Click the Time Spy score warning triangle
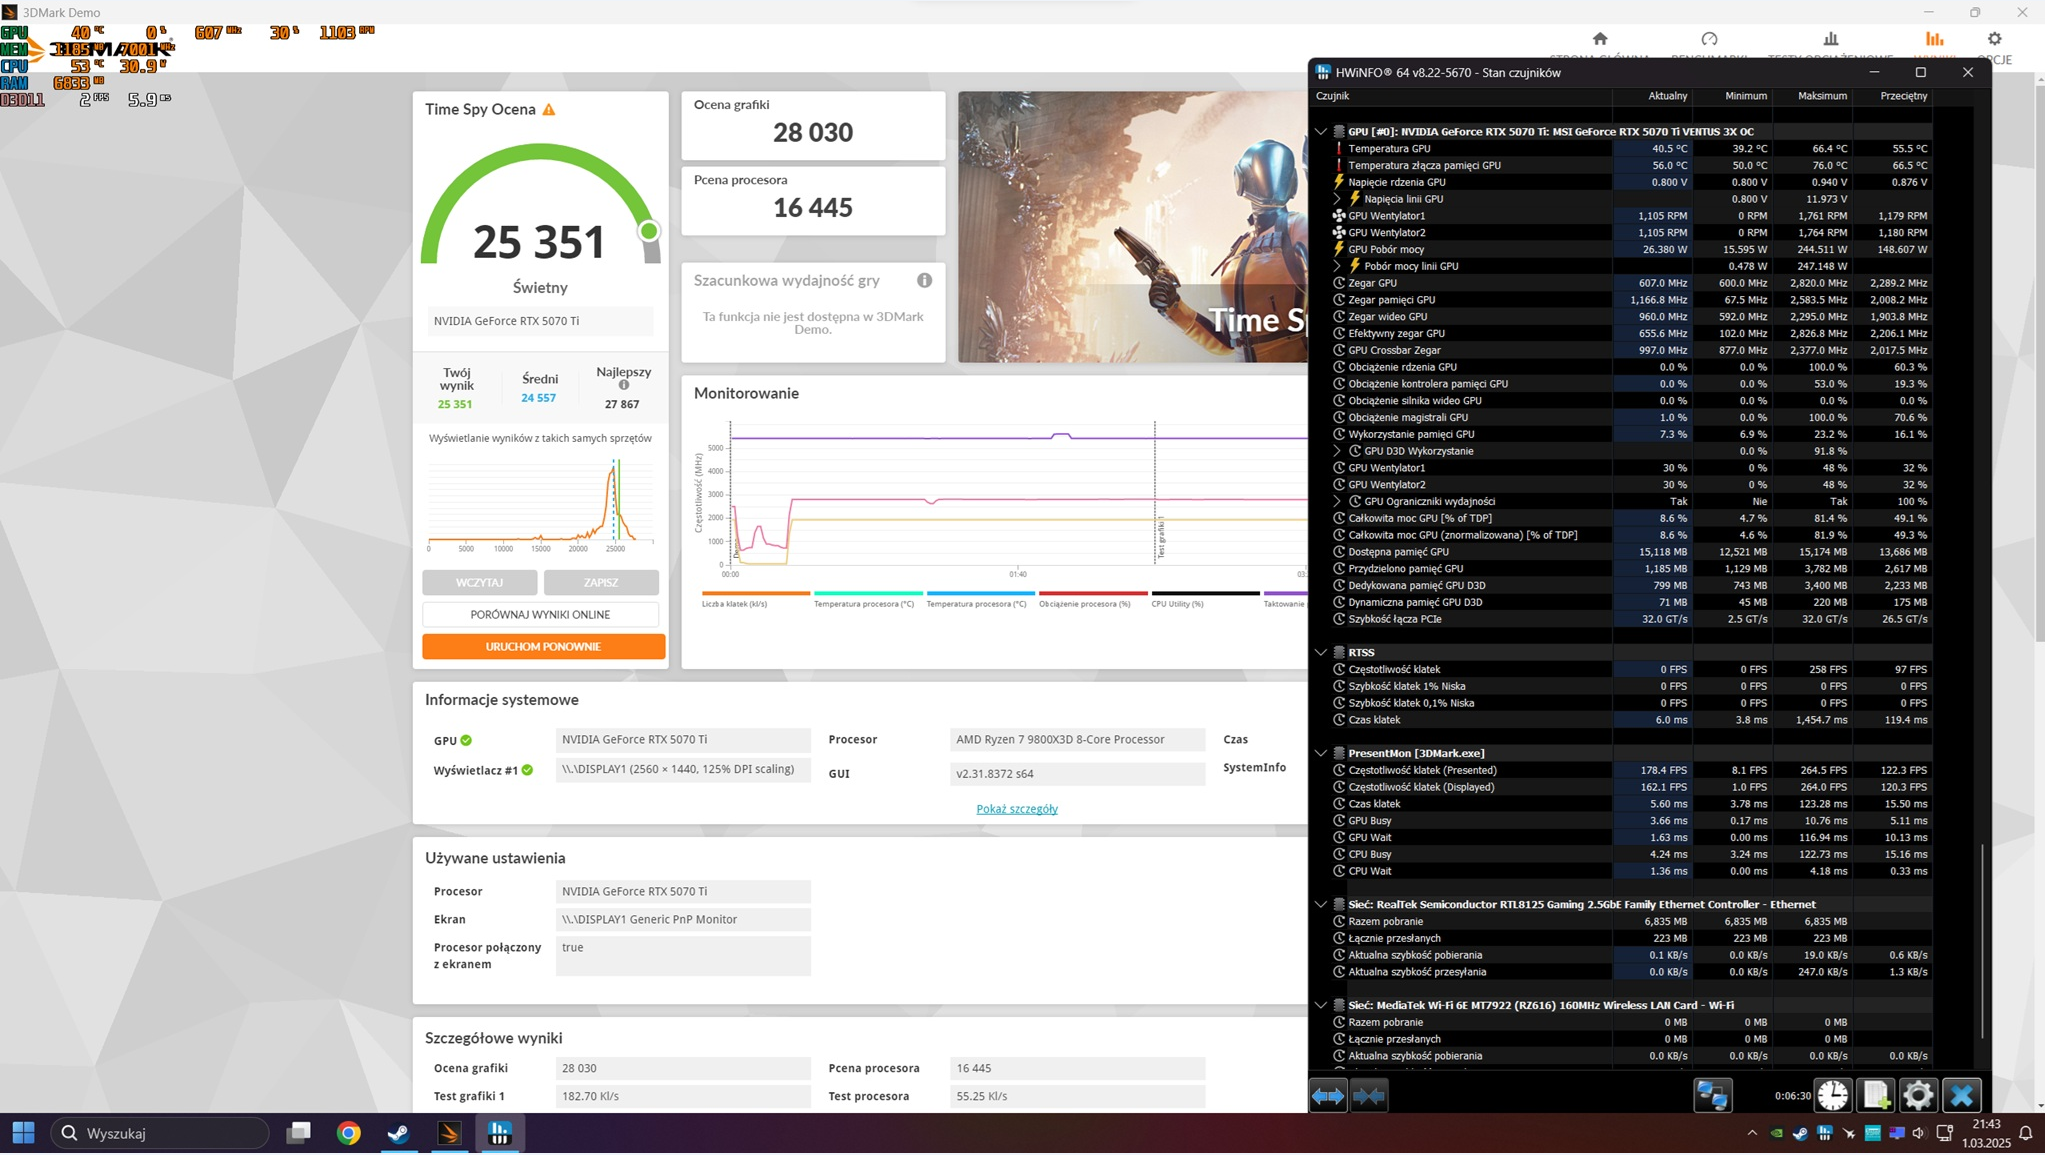 [x=549, y=110]
